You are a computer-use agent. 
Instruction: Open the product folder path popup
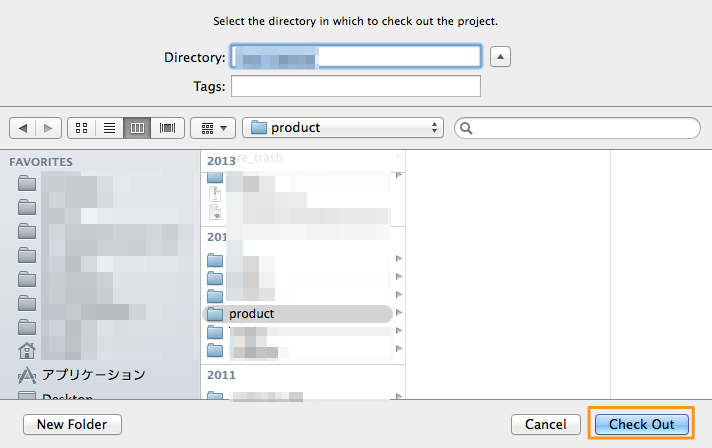tap(343, 128)
